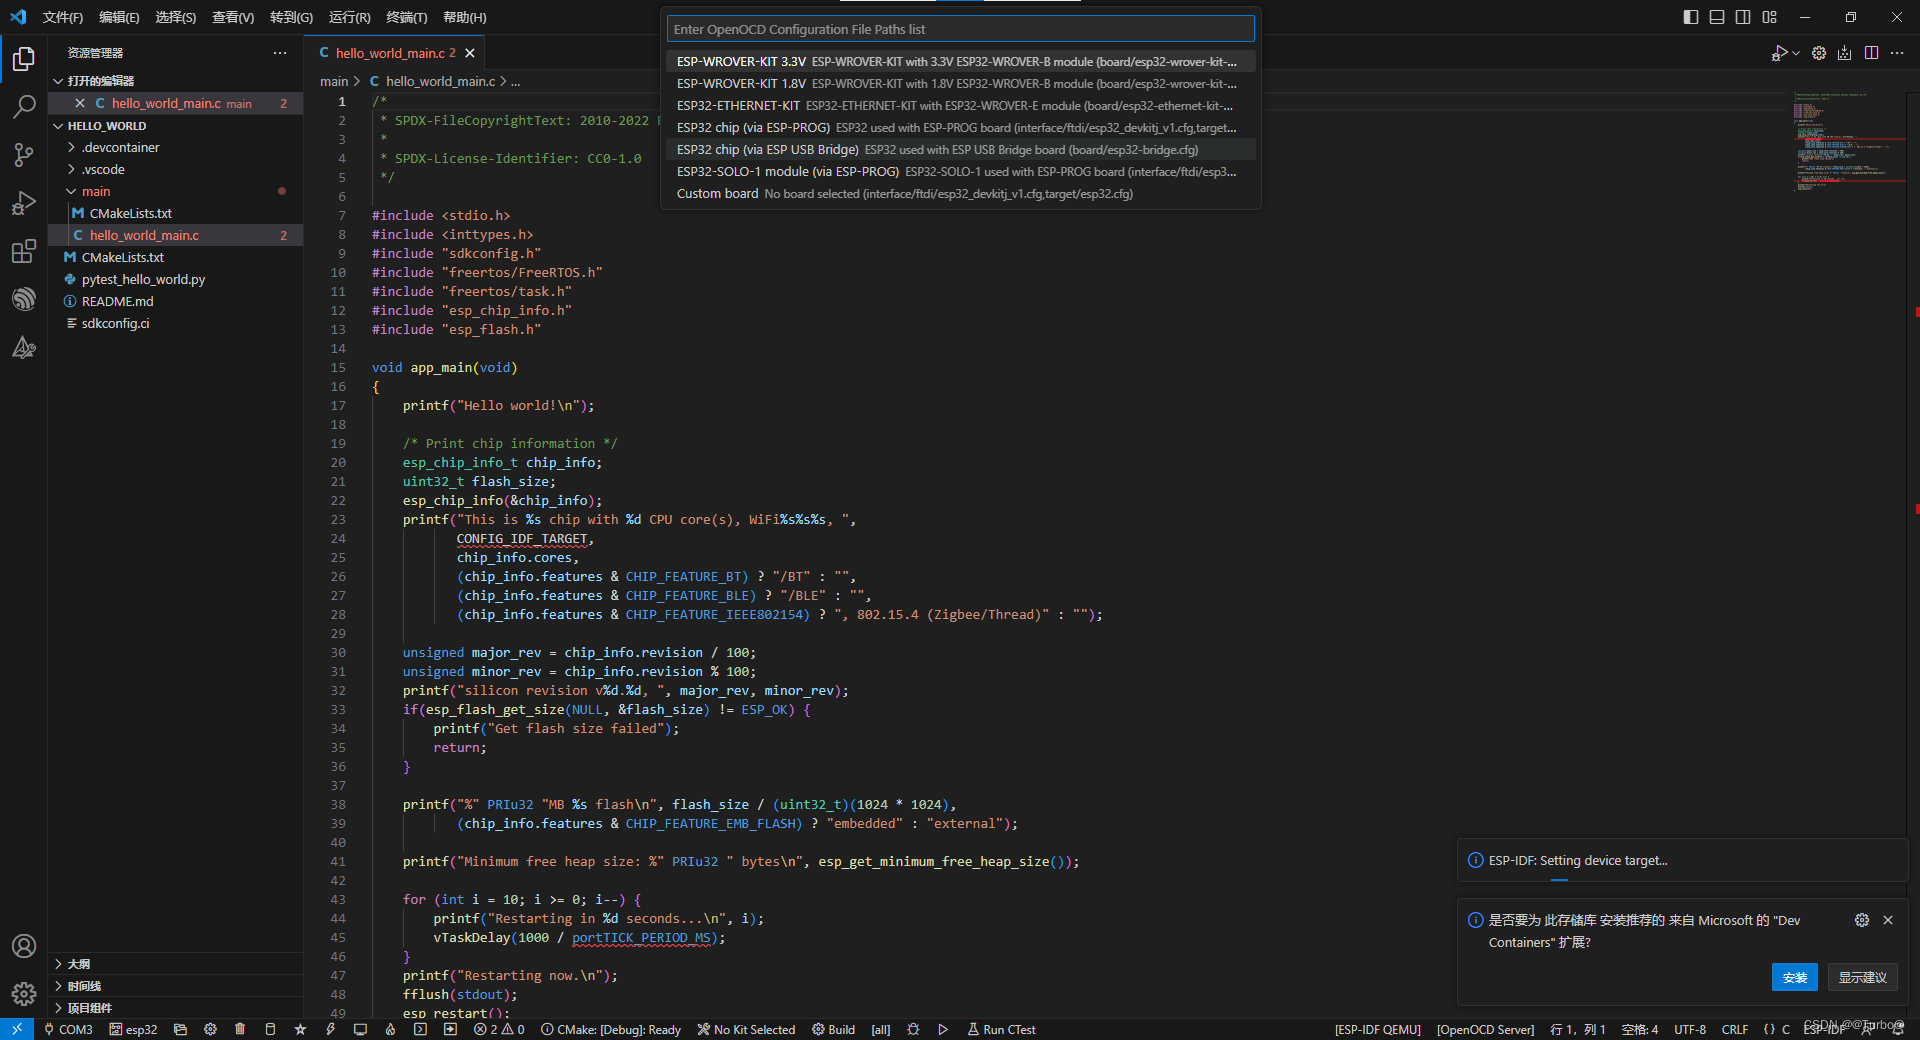This screenshot has height=1040, width=1920.
Task: Select ESP32 chip via ESP USB Bridge option
Action: coord(960,150)
